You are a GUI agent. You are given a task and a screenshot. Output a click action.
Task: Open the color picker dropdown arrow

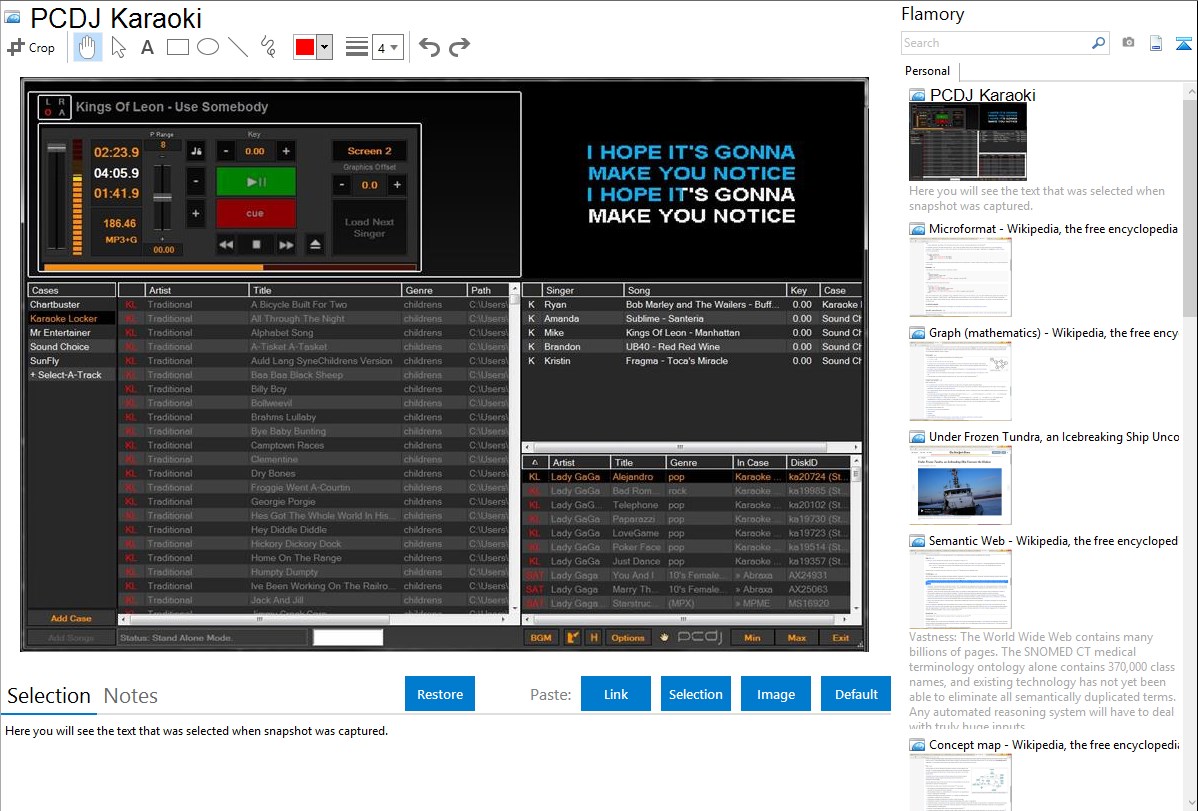[x=324, y=47]
